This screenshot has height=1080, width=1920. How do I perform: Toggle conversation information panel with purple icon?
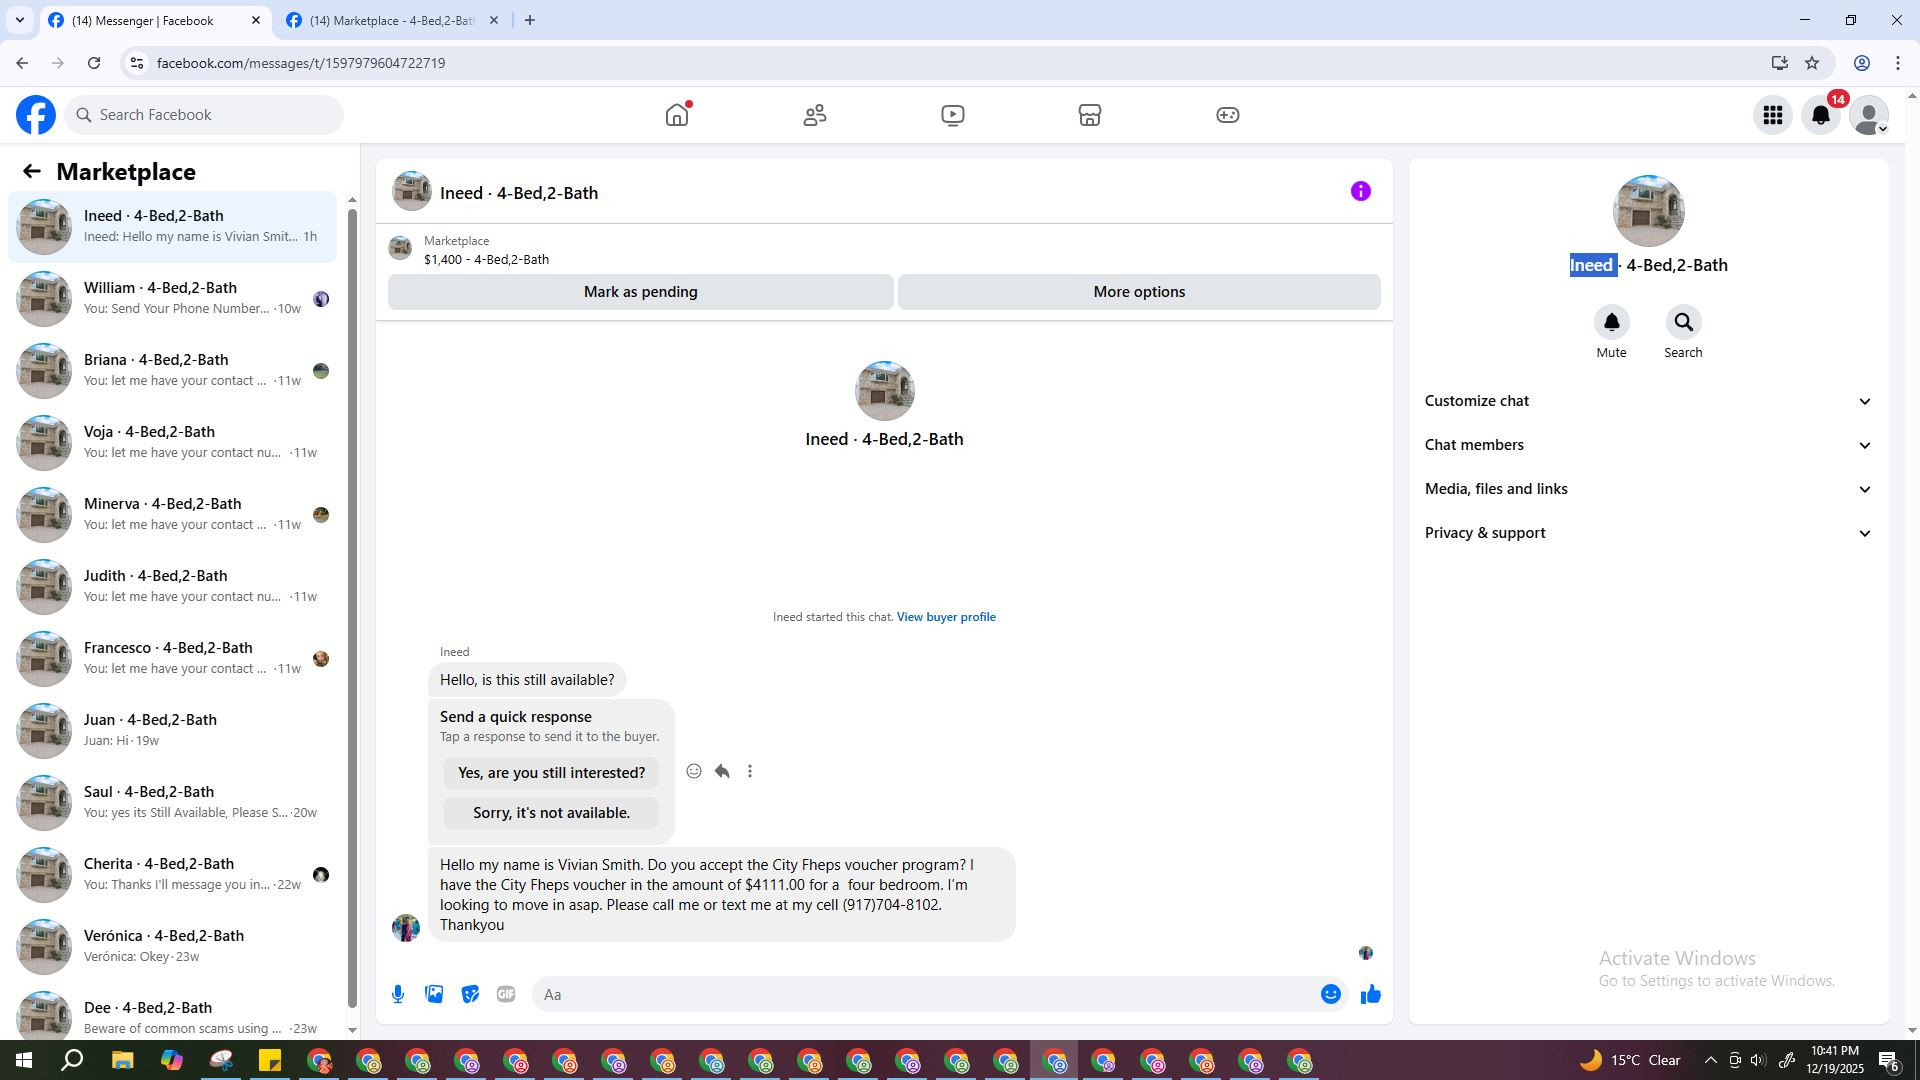1360,191
